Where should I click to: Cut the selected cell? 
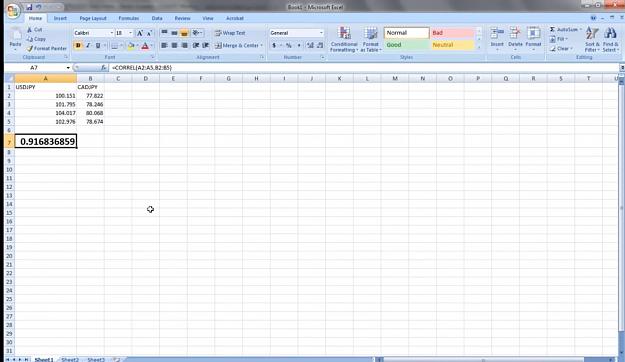click(35, 30)
